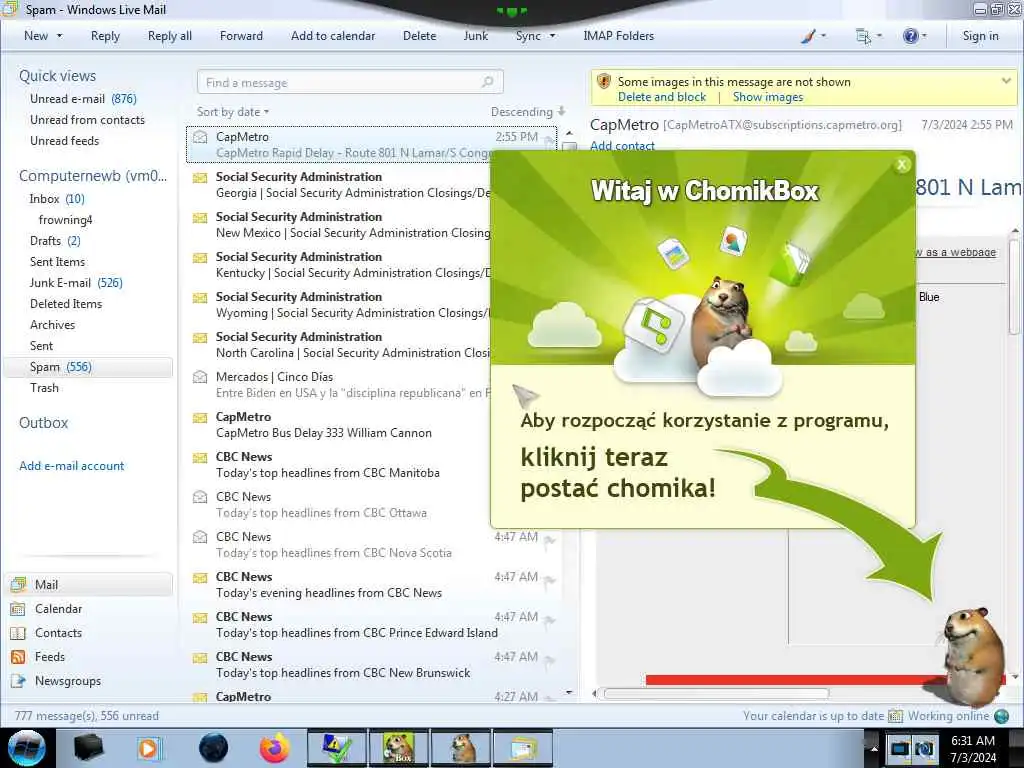
Task: Open Outbox in the folder pane
Action: pos(43,423)
